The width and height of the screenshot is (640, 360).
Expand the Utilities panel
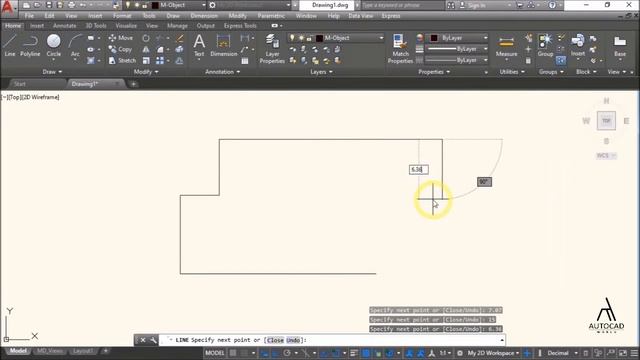512,71
